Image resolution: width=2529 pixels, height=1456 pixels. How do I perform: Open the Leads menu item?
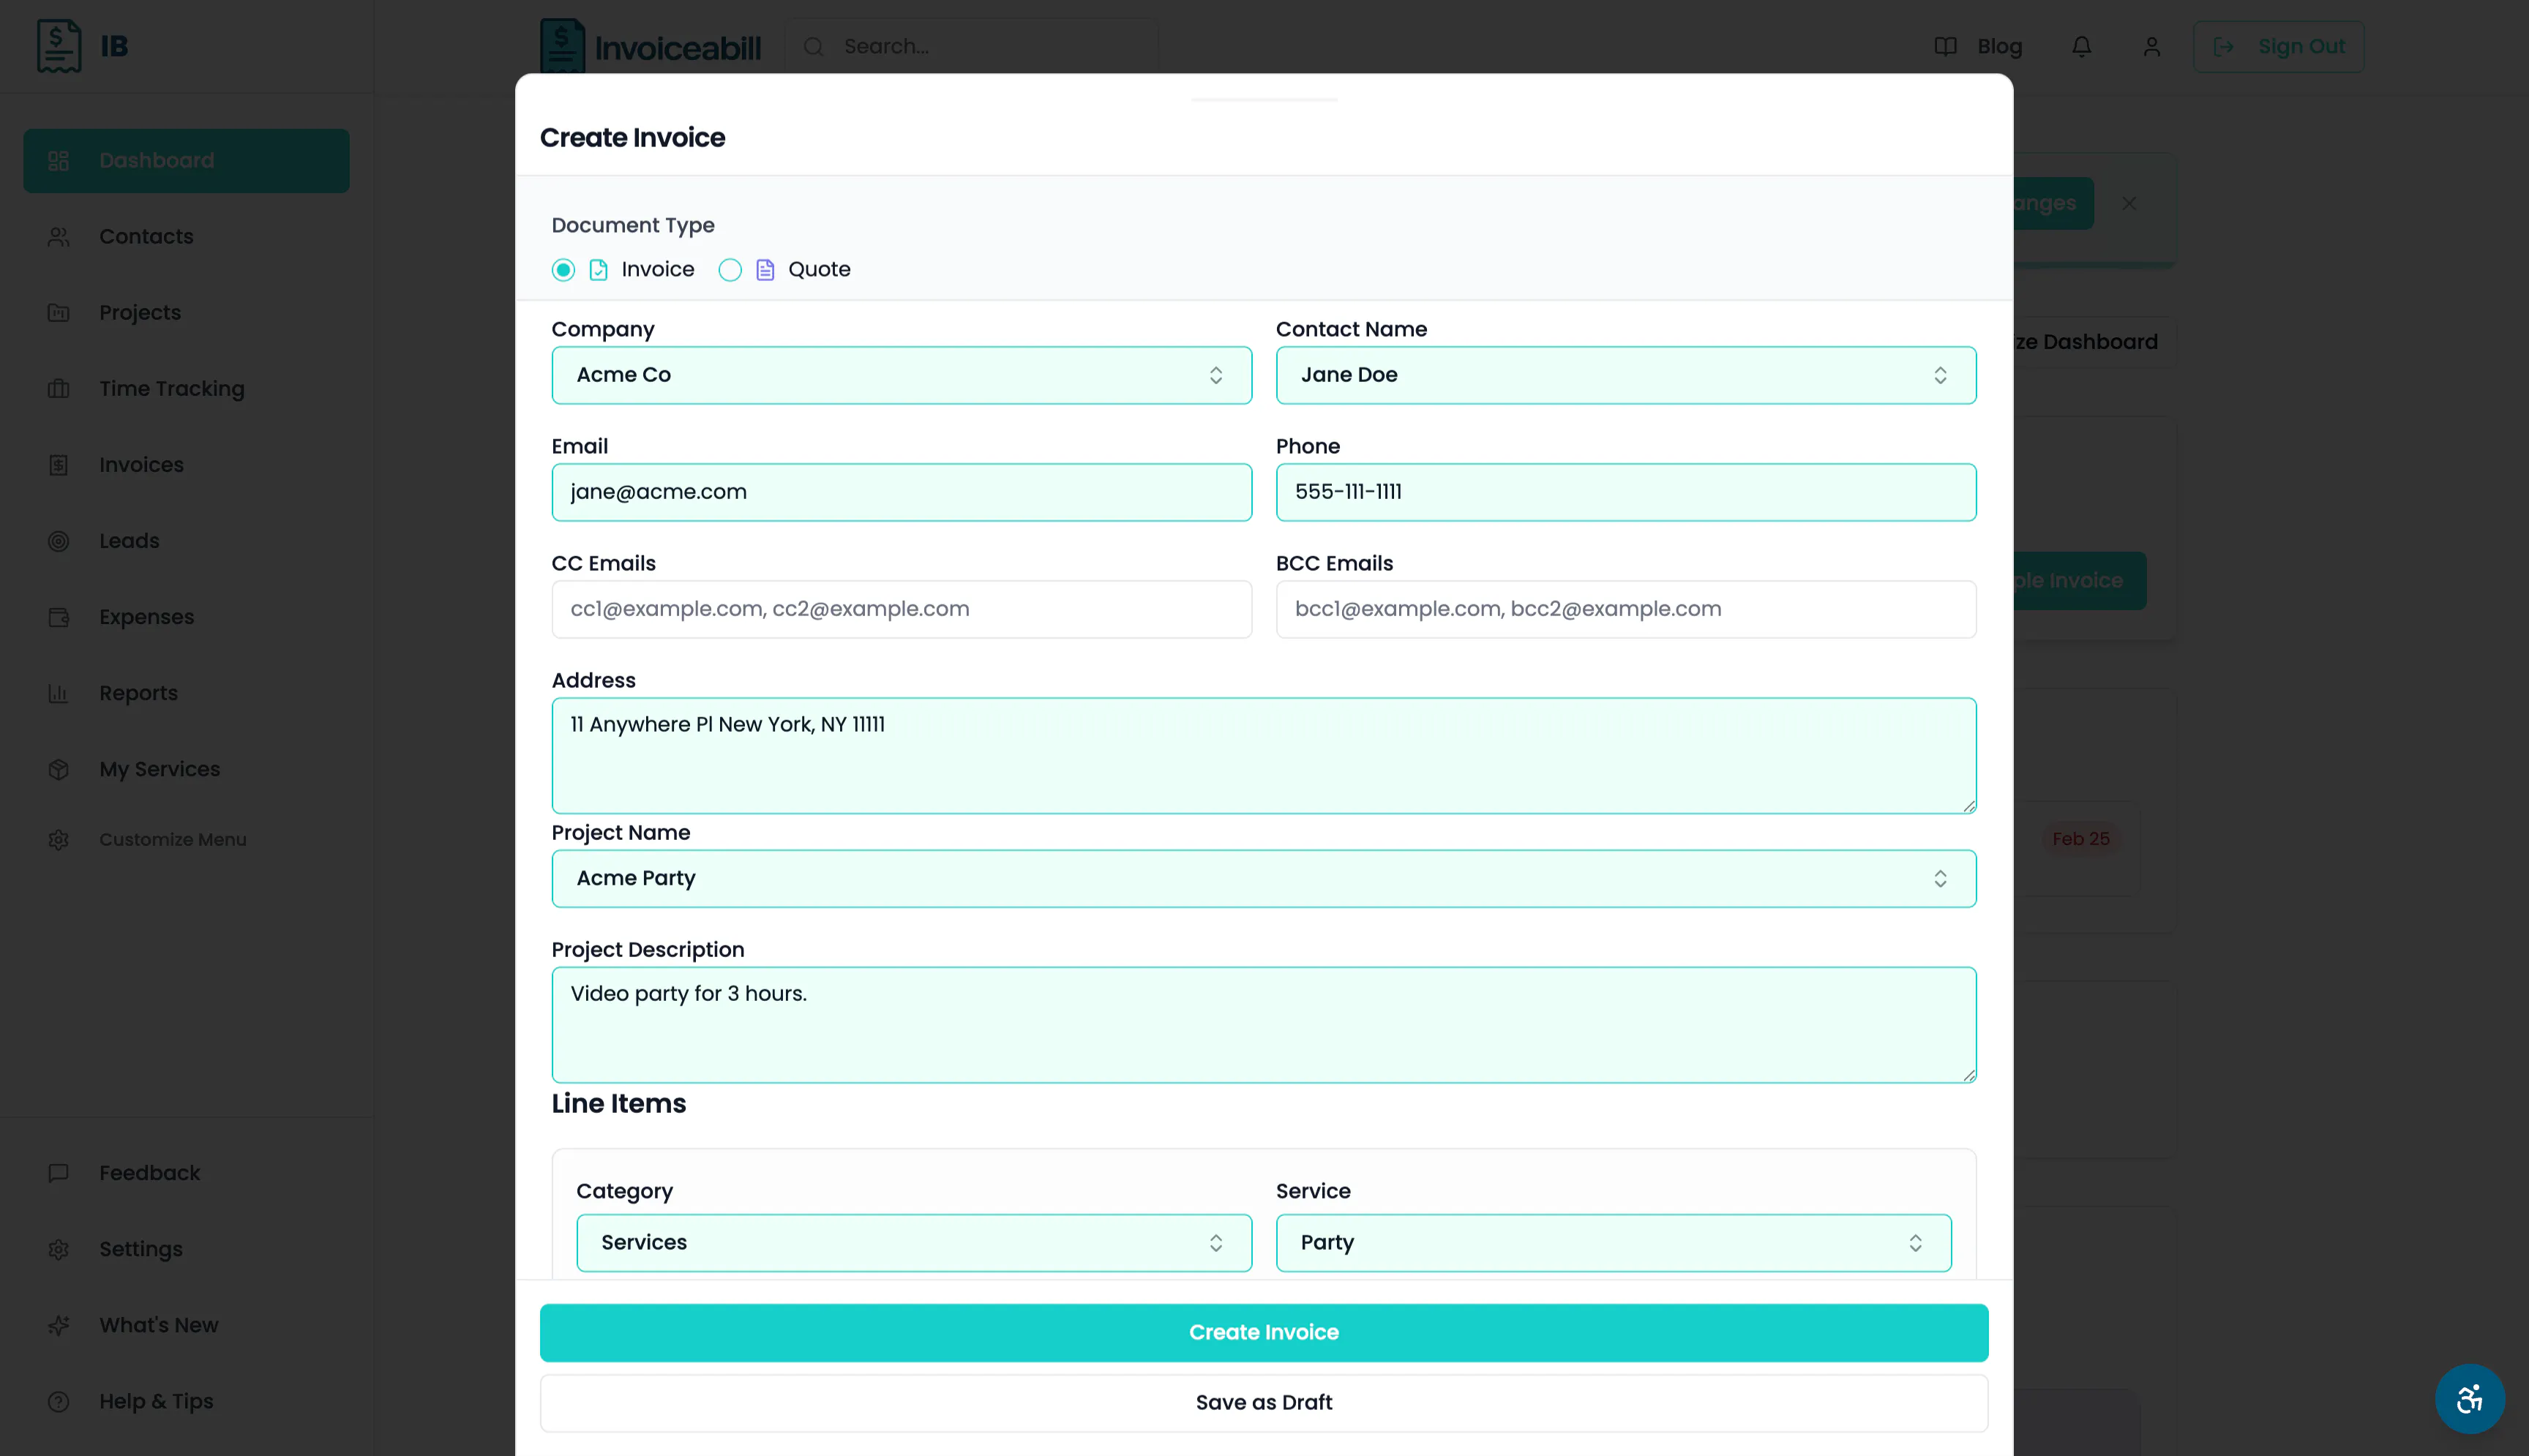click(x=187, y=541)
